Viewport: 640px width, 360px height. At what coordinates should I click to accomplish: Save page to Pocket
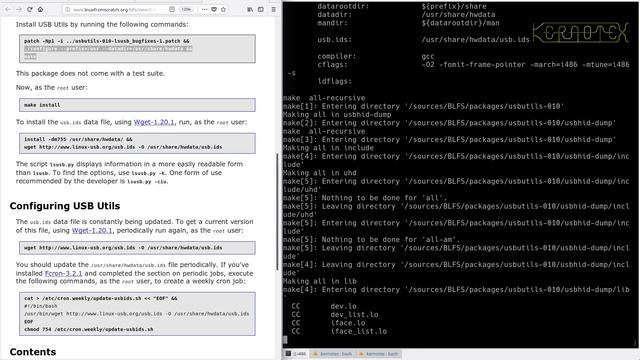(x=213, y=9)
